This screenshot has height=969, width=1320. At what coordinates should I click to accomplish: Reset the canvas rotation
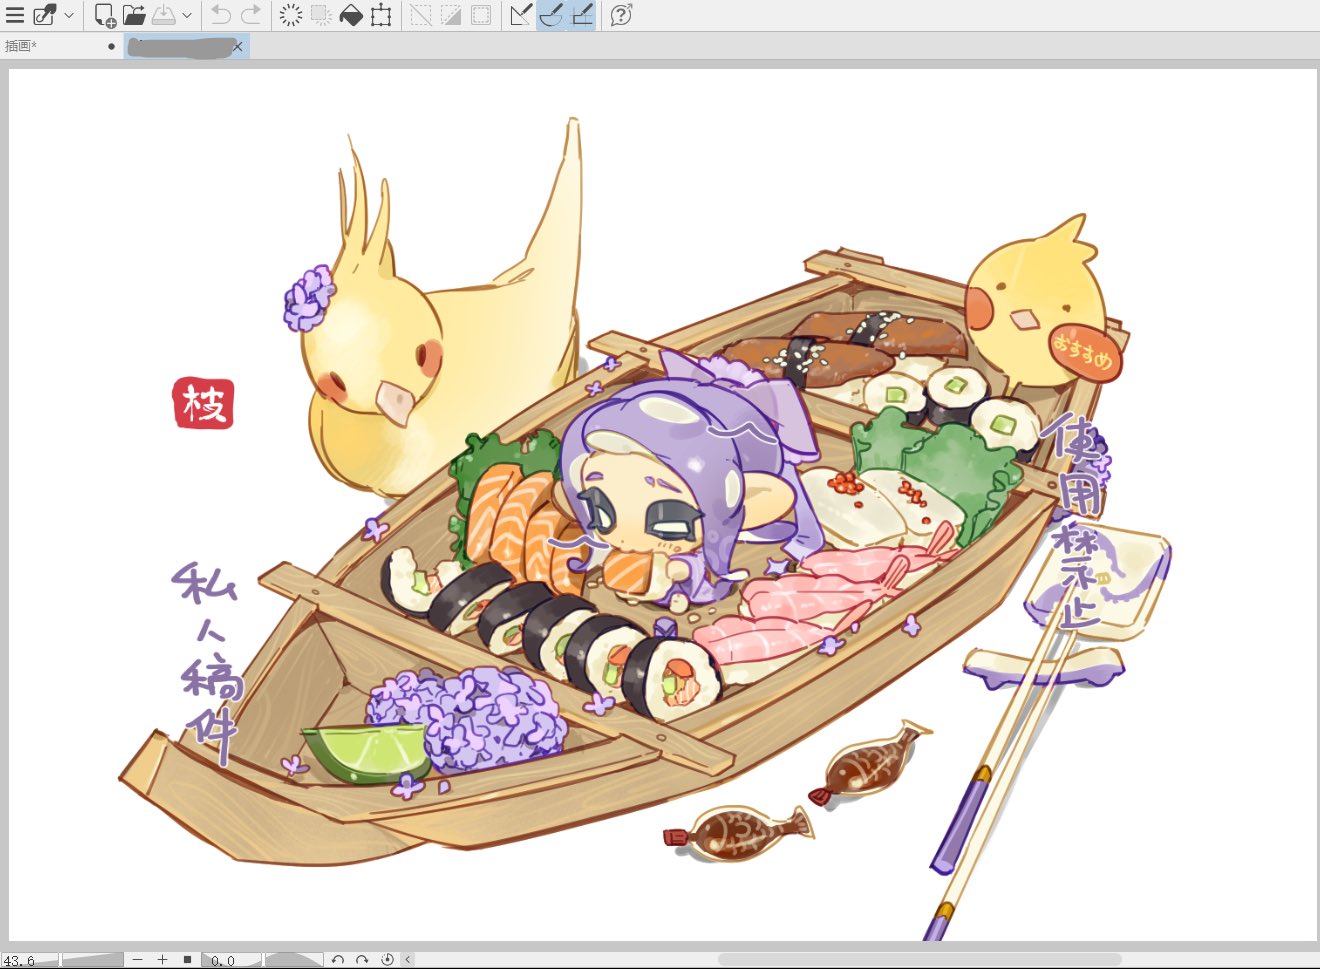point(387,960)
